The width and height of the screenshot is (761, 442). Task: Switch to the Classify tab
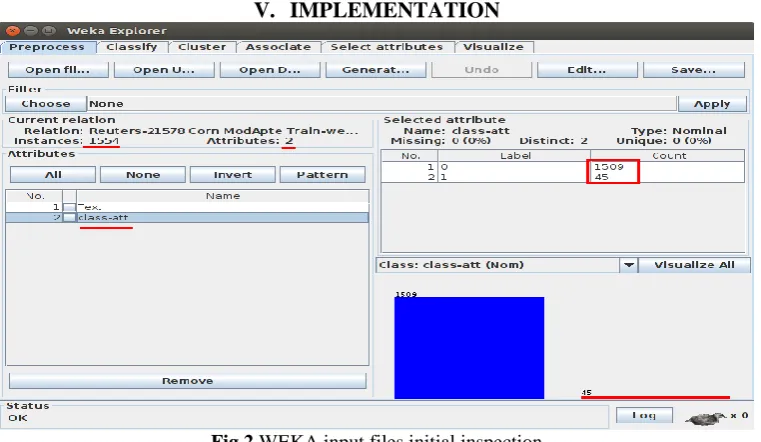click(132, 47)
